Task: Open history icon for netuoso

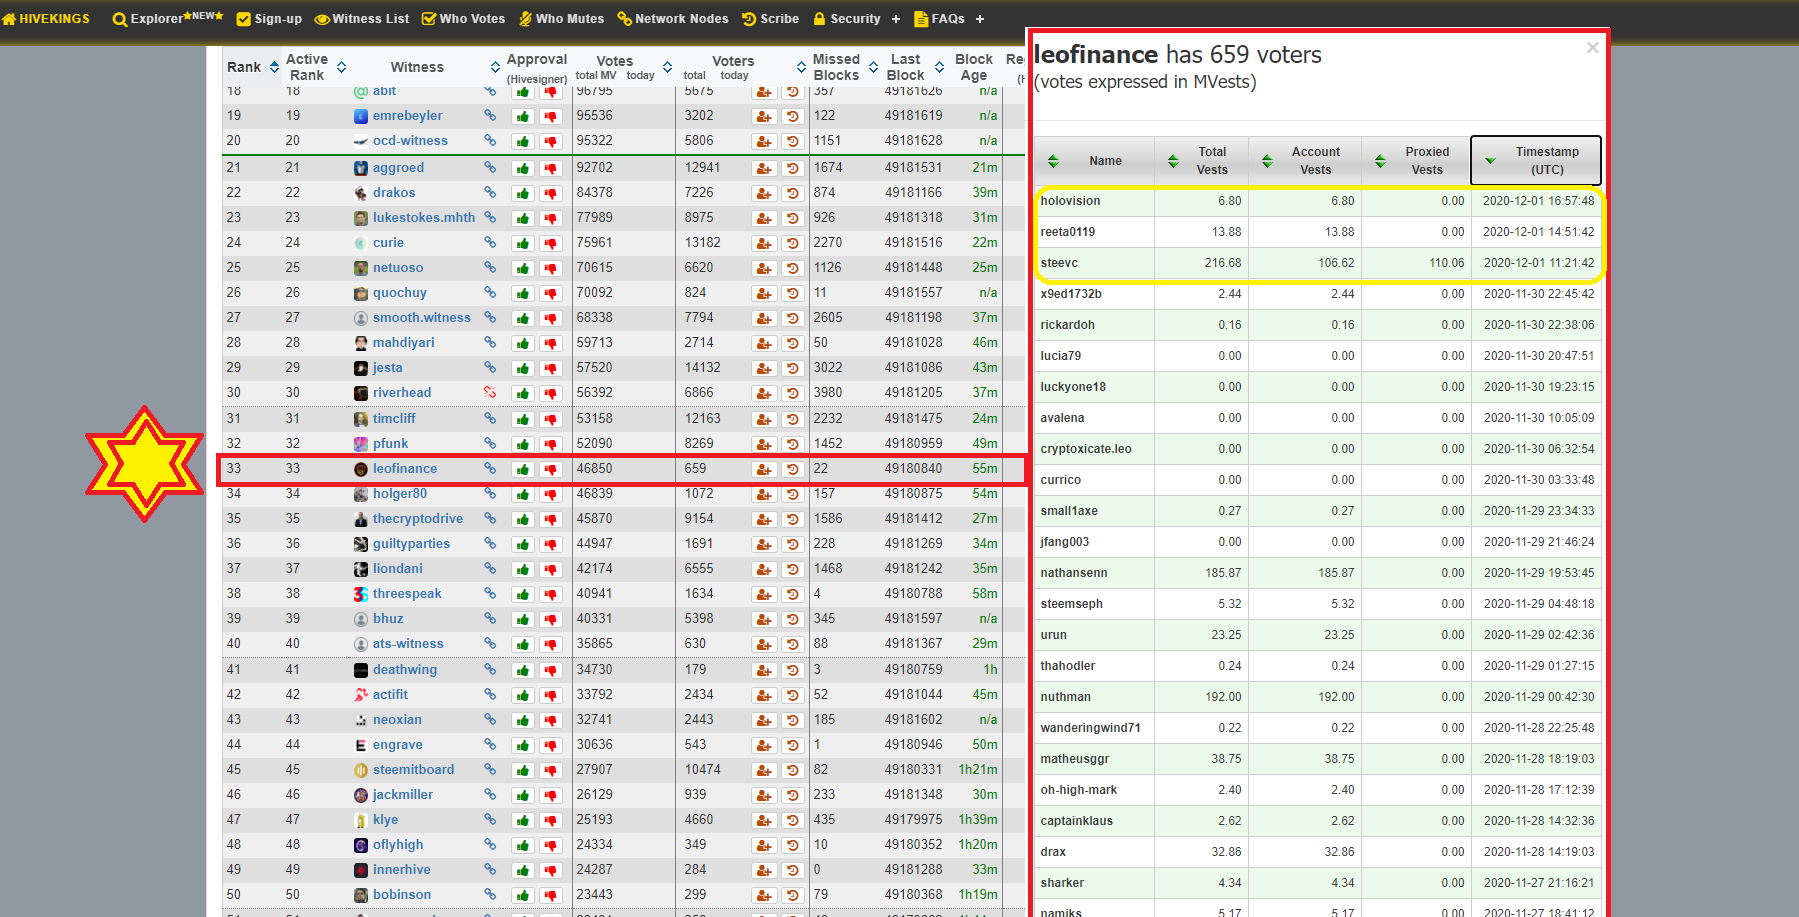Action: [x=792, y=268]
